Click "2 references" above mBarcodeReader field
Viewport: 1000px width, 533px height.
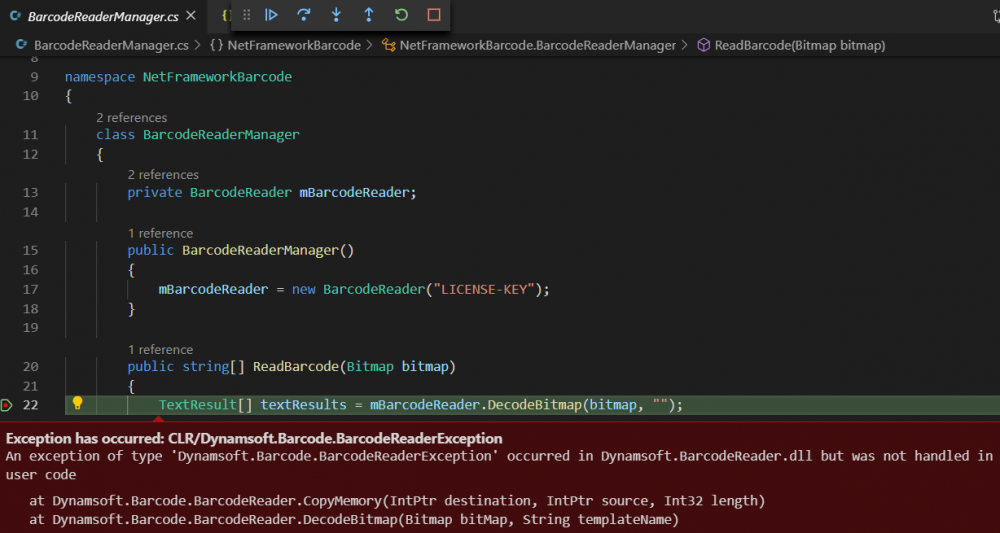[x=163, y=174]
